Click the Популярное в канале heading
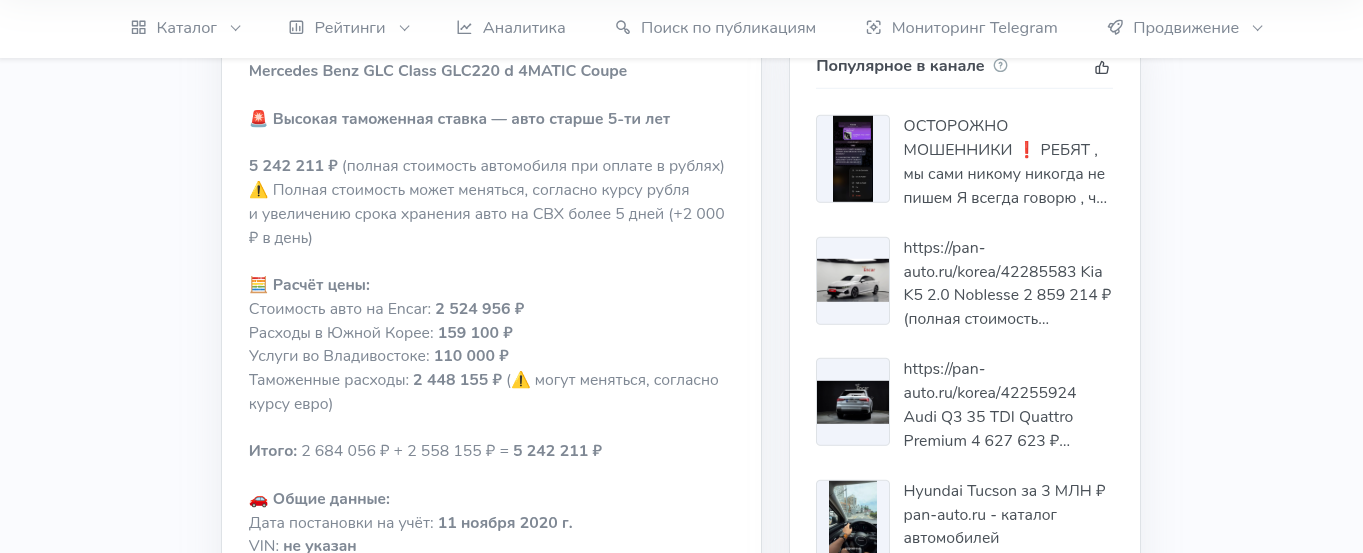The height and width of the screenshot is (553, 1363). coord(900,66)
